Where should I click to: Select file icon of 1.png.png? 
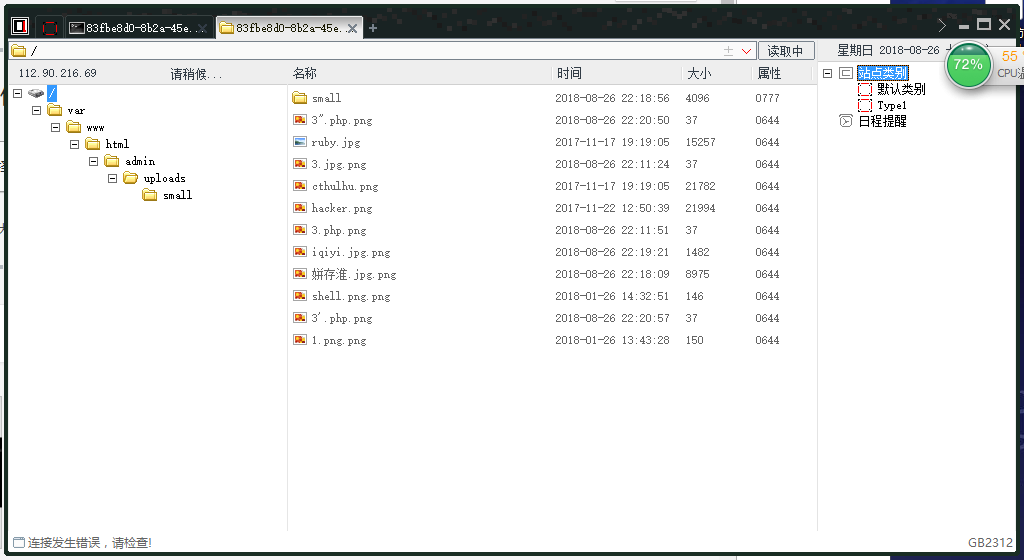coord(300,339)
